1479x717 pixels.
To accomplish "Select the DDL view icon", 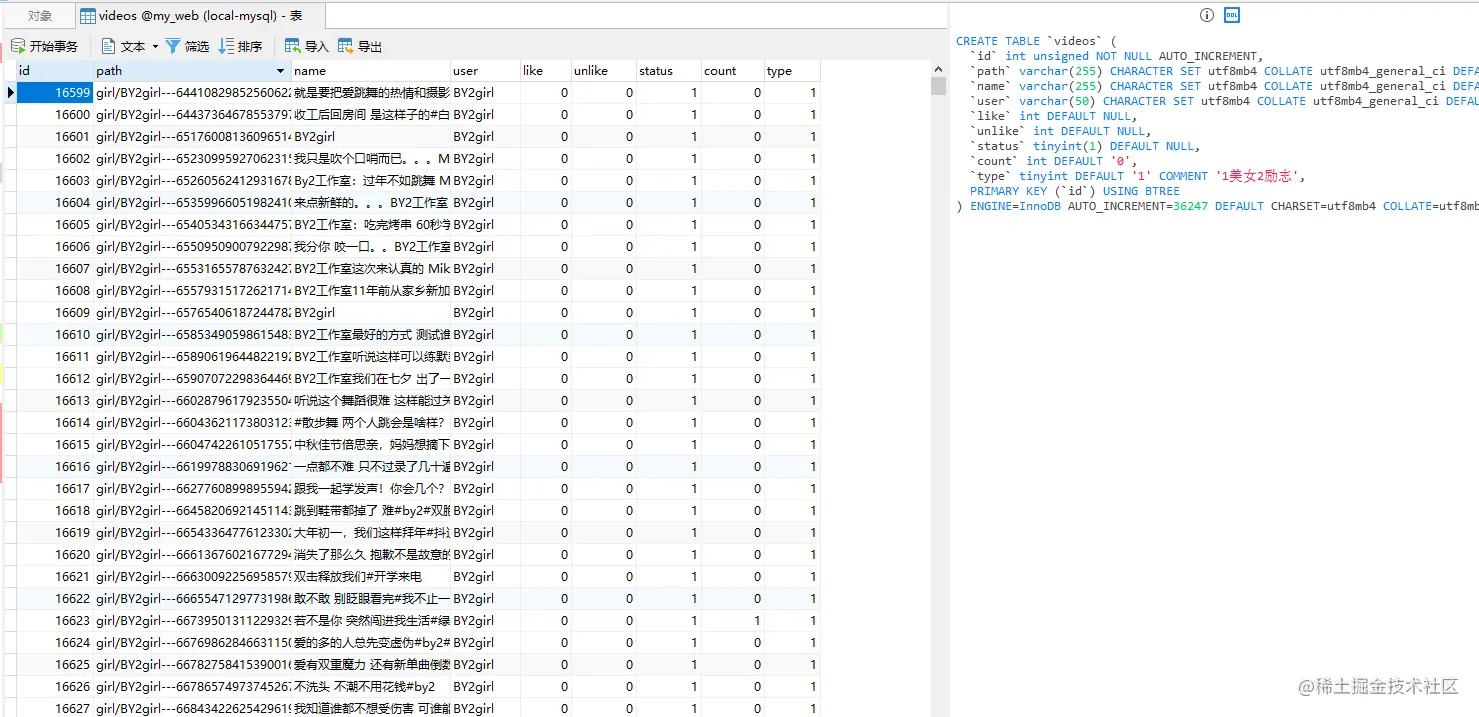I will point(1232,15).
